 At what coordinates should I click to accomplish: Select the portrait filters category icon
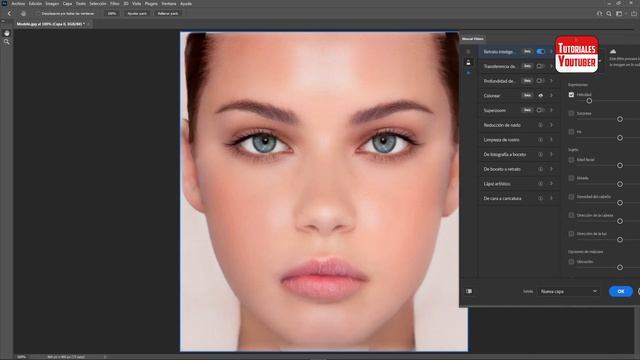[x=468, y=62]
